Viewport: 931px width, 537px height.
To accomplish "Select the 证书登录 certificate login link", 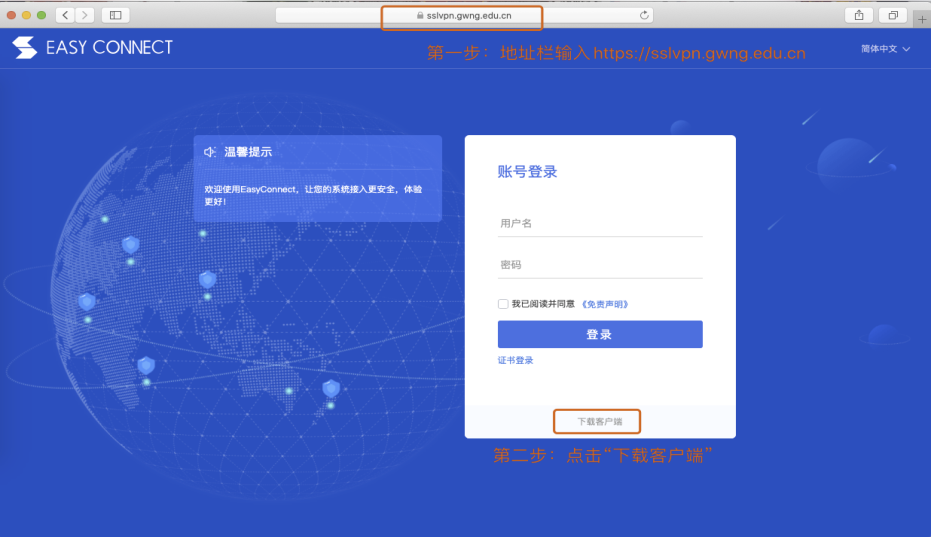I will pos(516,360).
